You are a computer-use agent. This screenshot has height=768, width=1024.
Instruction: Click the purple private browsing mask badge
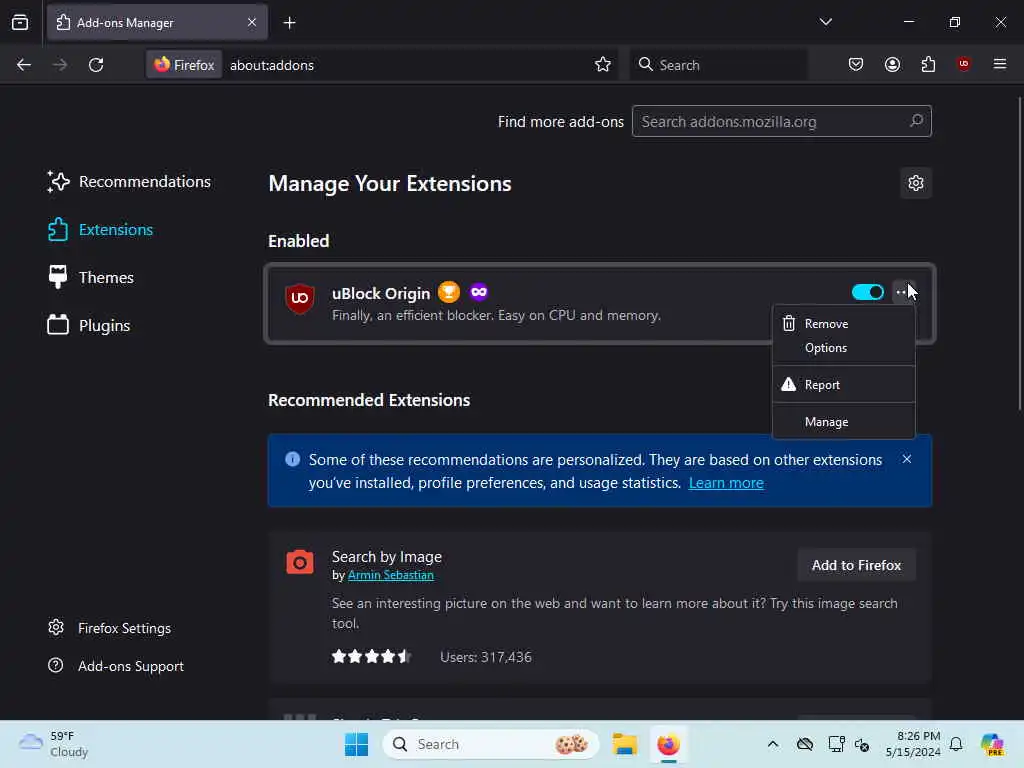tap(479, 292)
